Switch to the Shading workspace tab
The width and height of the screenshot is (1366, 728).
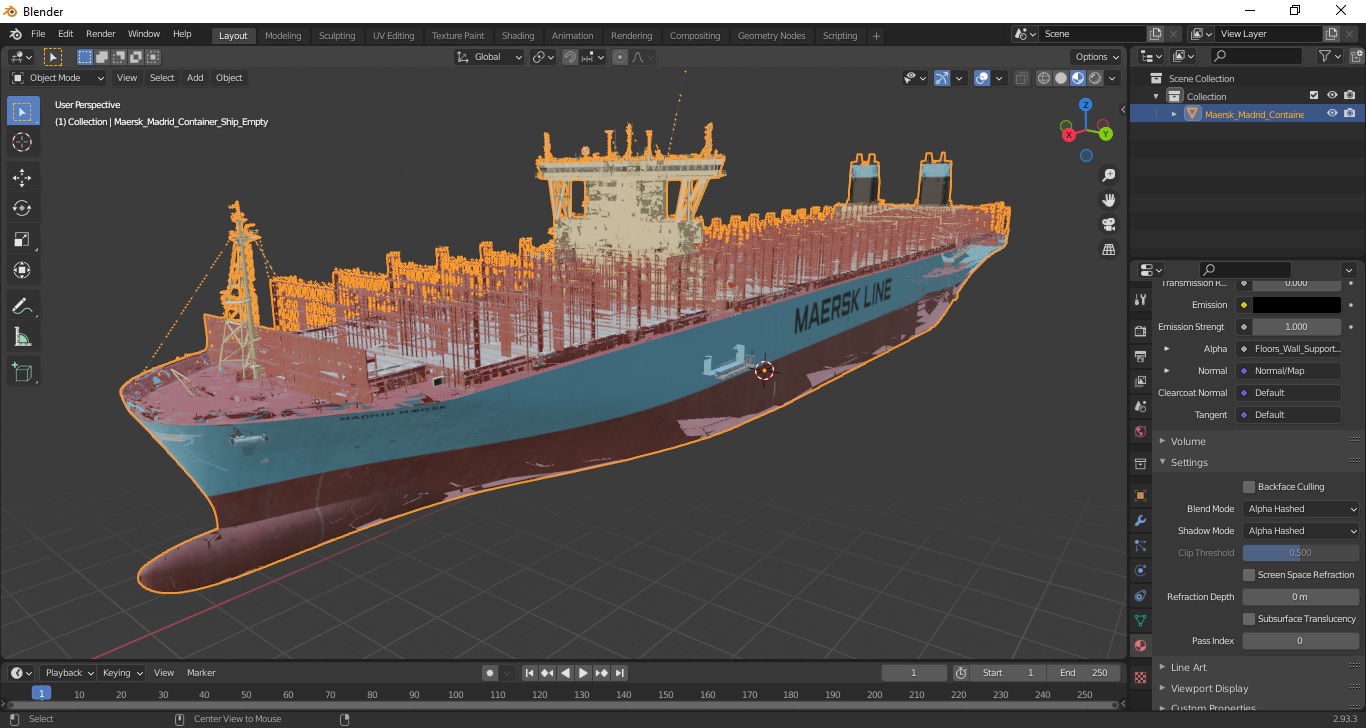518,36
